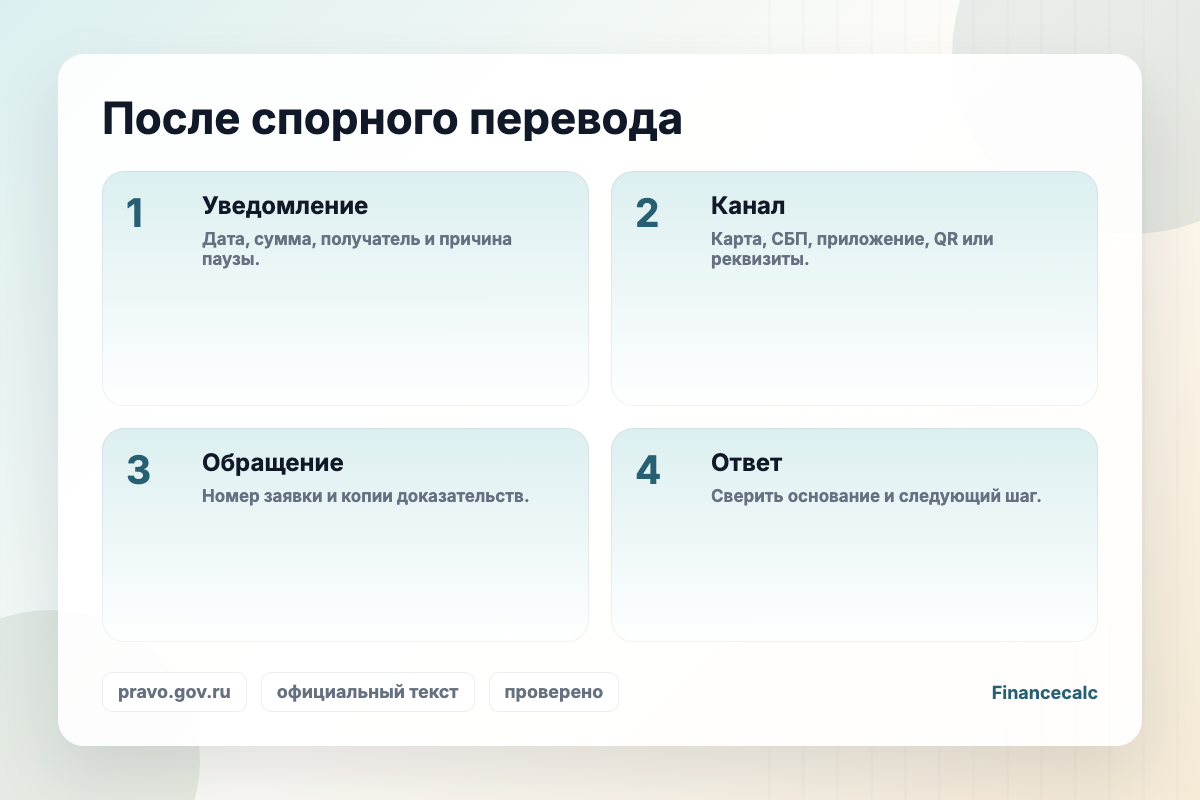Click the Обращение card heading
Image resolution: width=1200 pixels, height=800 pixels.
(x=273, y=463)
